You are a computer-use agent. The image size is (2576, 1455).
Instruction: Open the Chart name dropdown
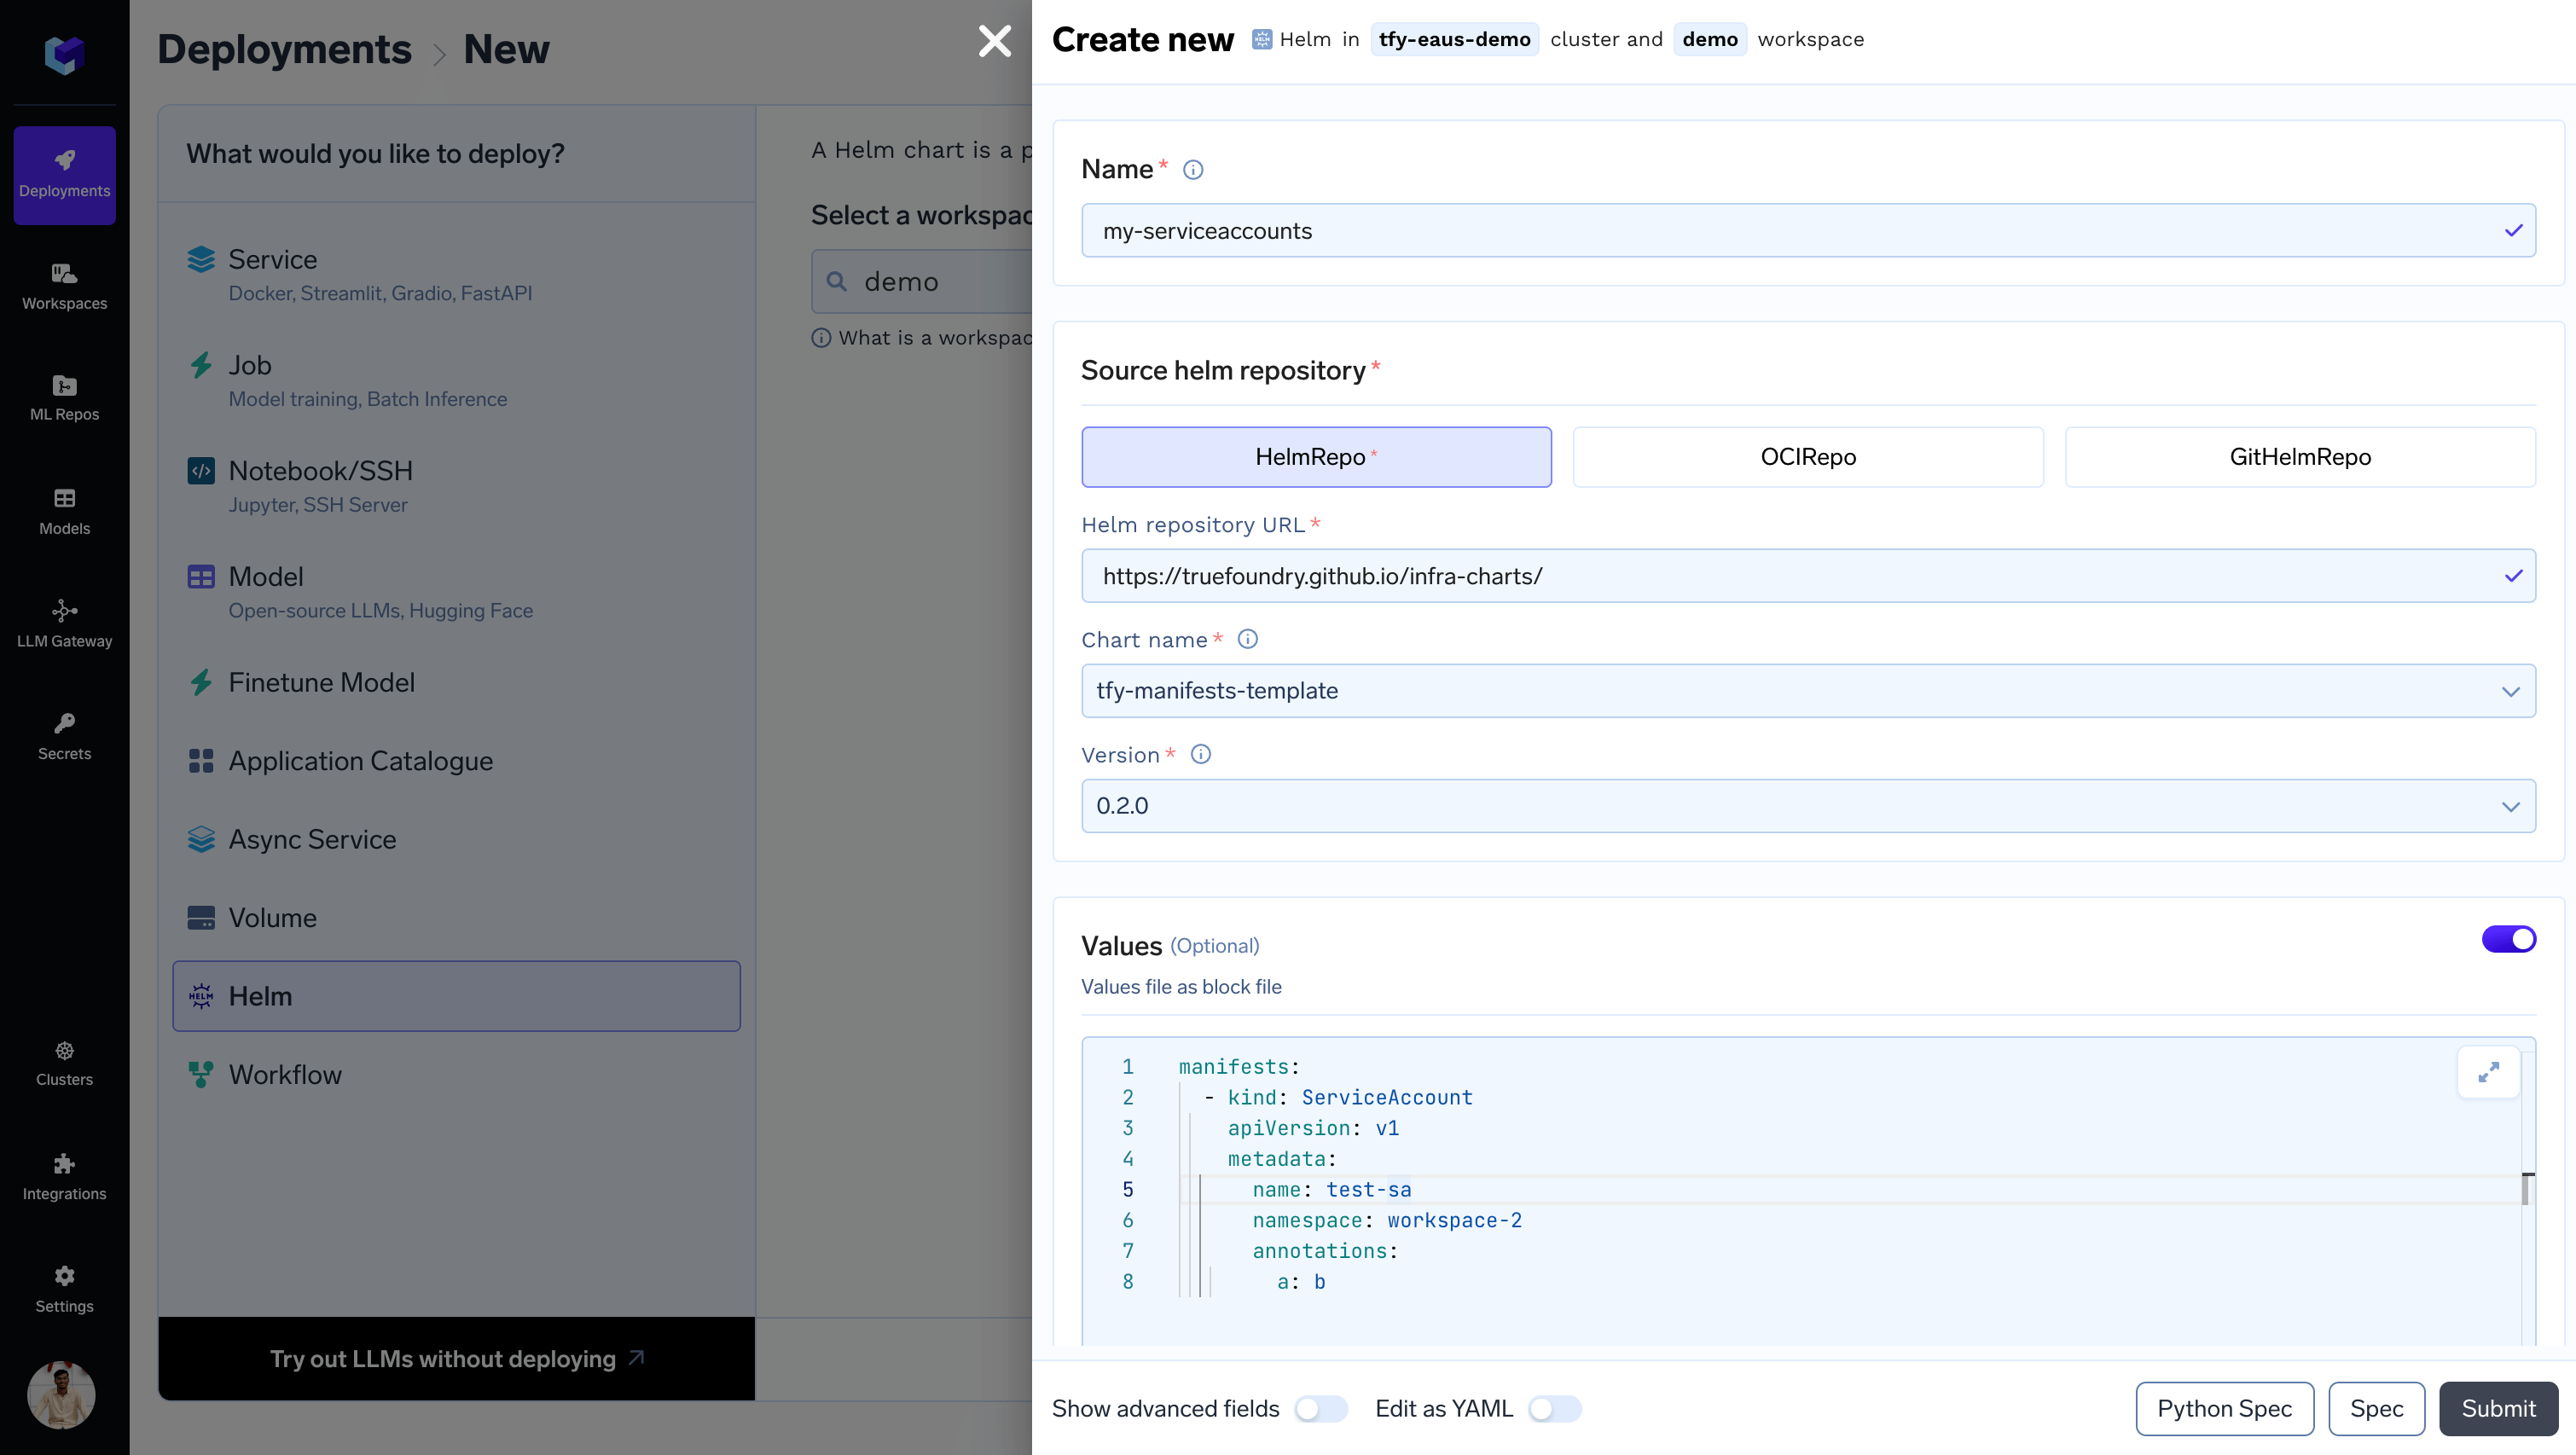click(x=1807, y=691)
